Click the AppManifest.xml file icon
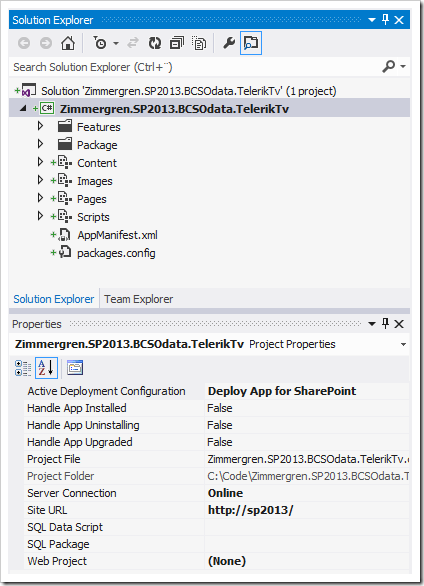 (65, 235)
